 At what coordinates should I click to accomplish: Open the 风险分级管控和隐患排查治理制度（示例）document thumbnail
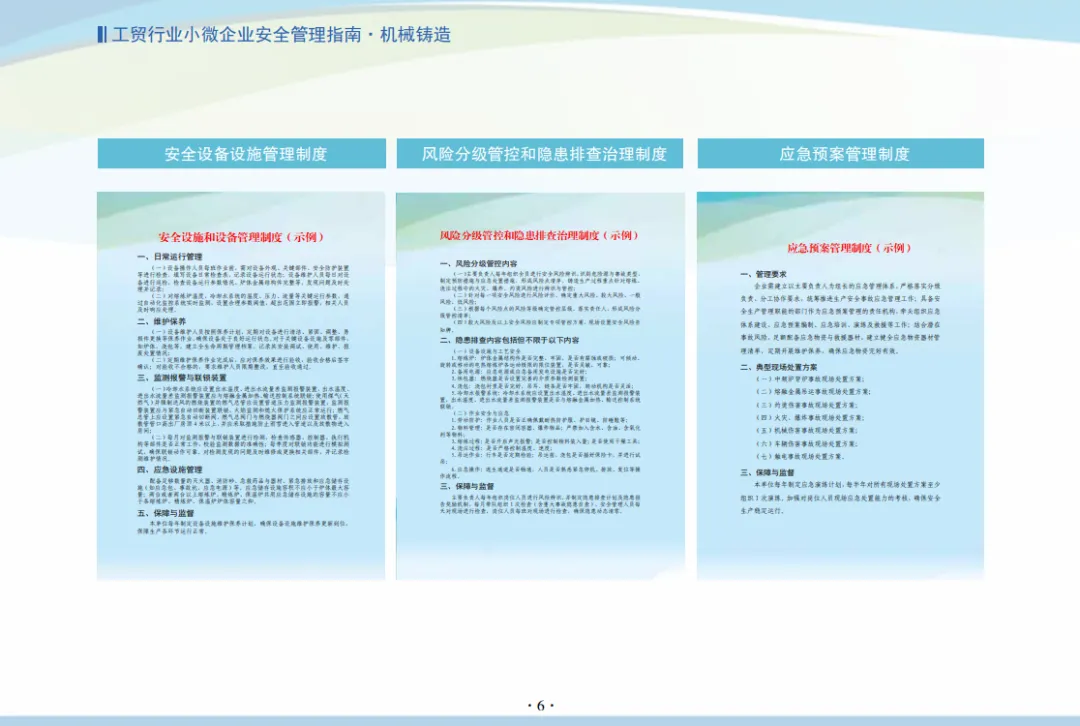coord(540,386)
